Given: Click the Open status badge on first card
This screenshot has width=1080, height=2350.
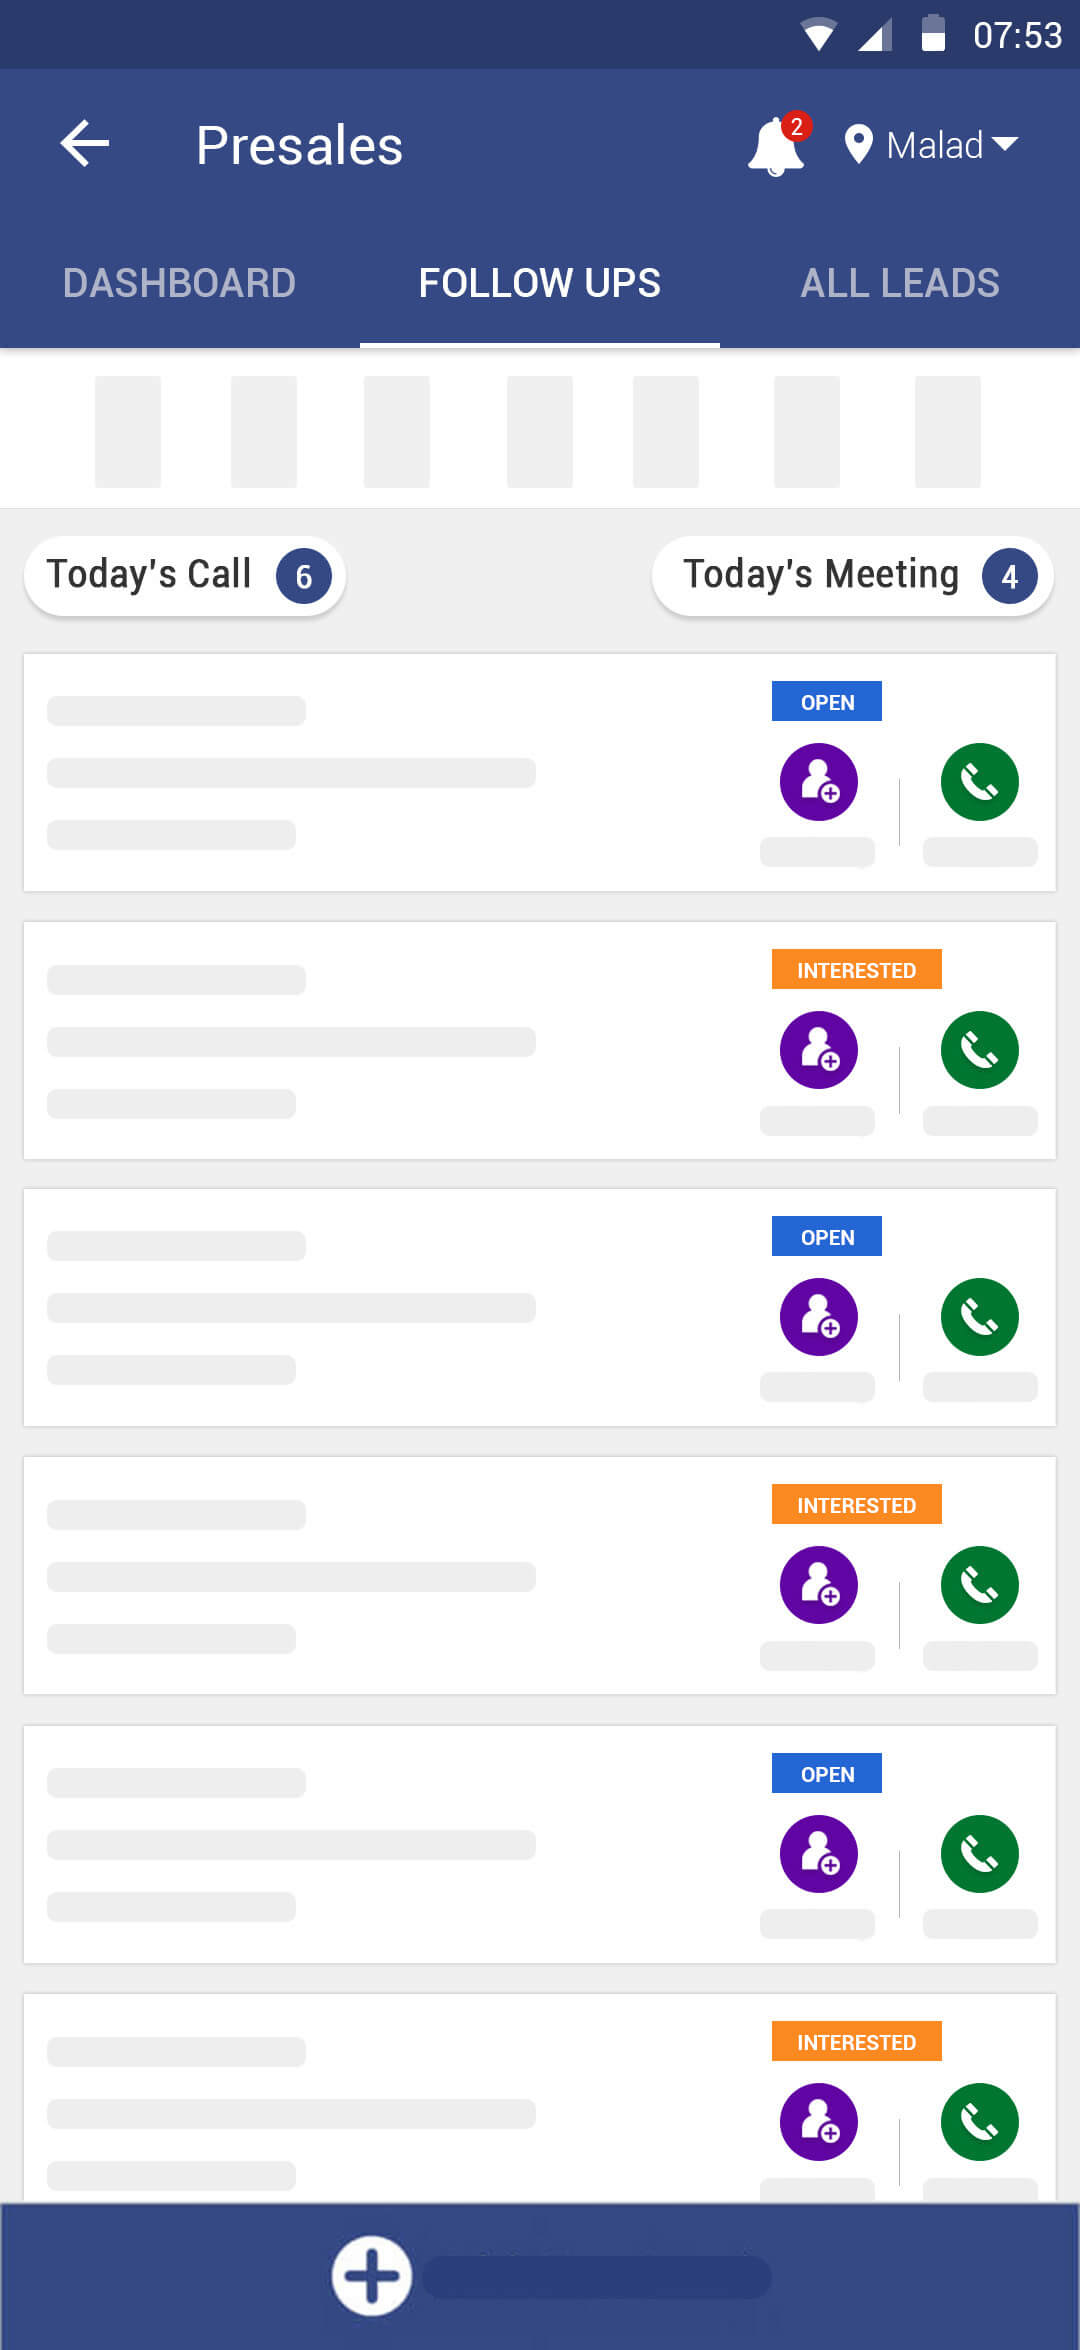Looking at the screenshot, I should [x=827, y=702].
